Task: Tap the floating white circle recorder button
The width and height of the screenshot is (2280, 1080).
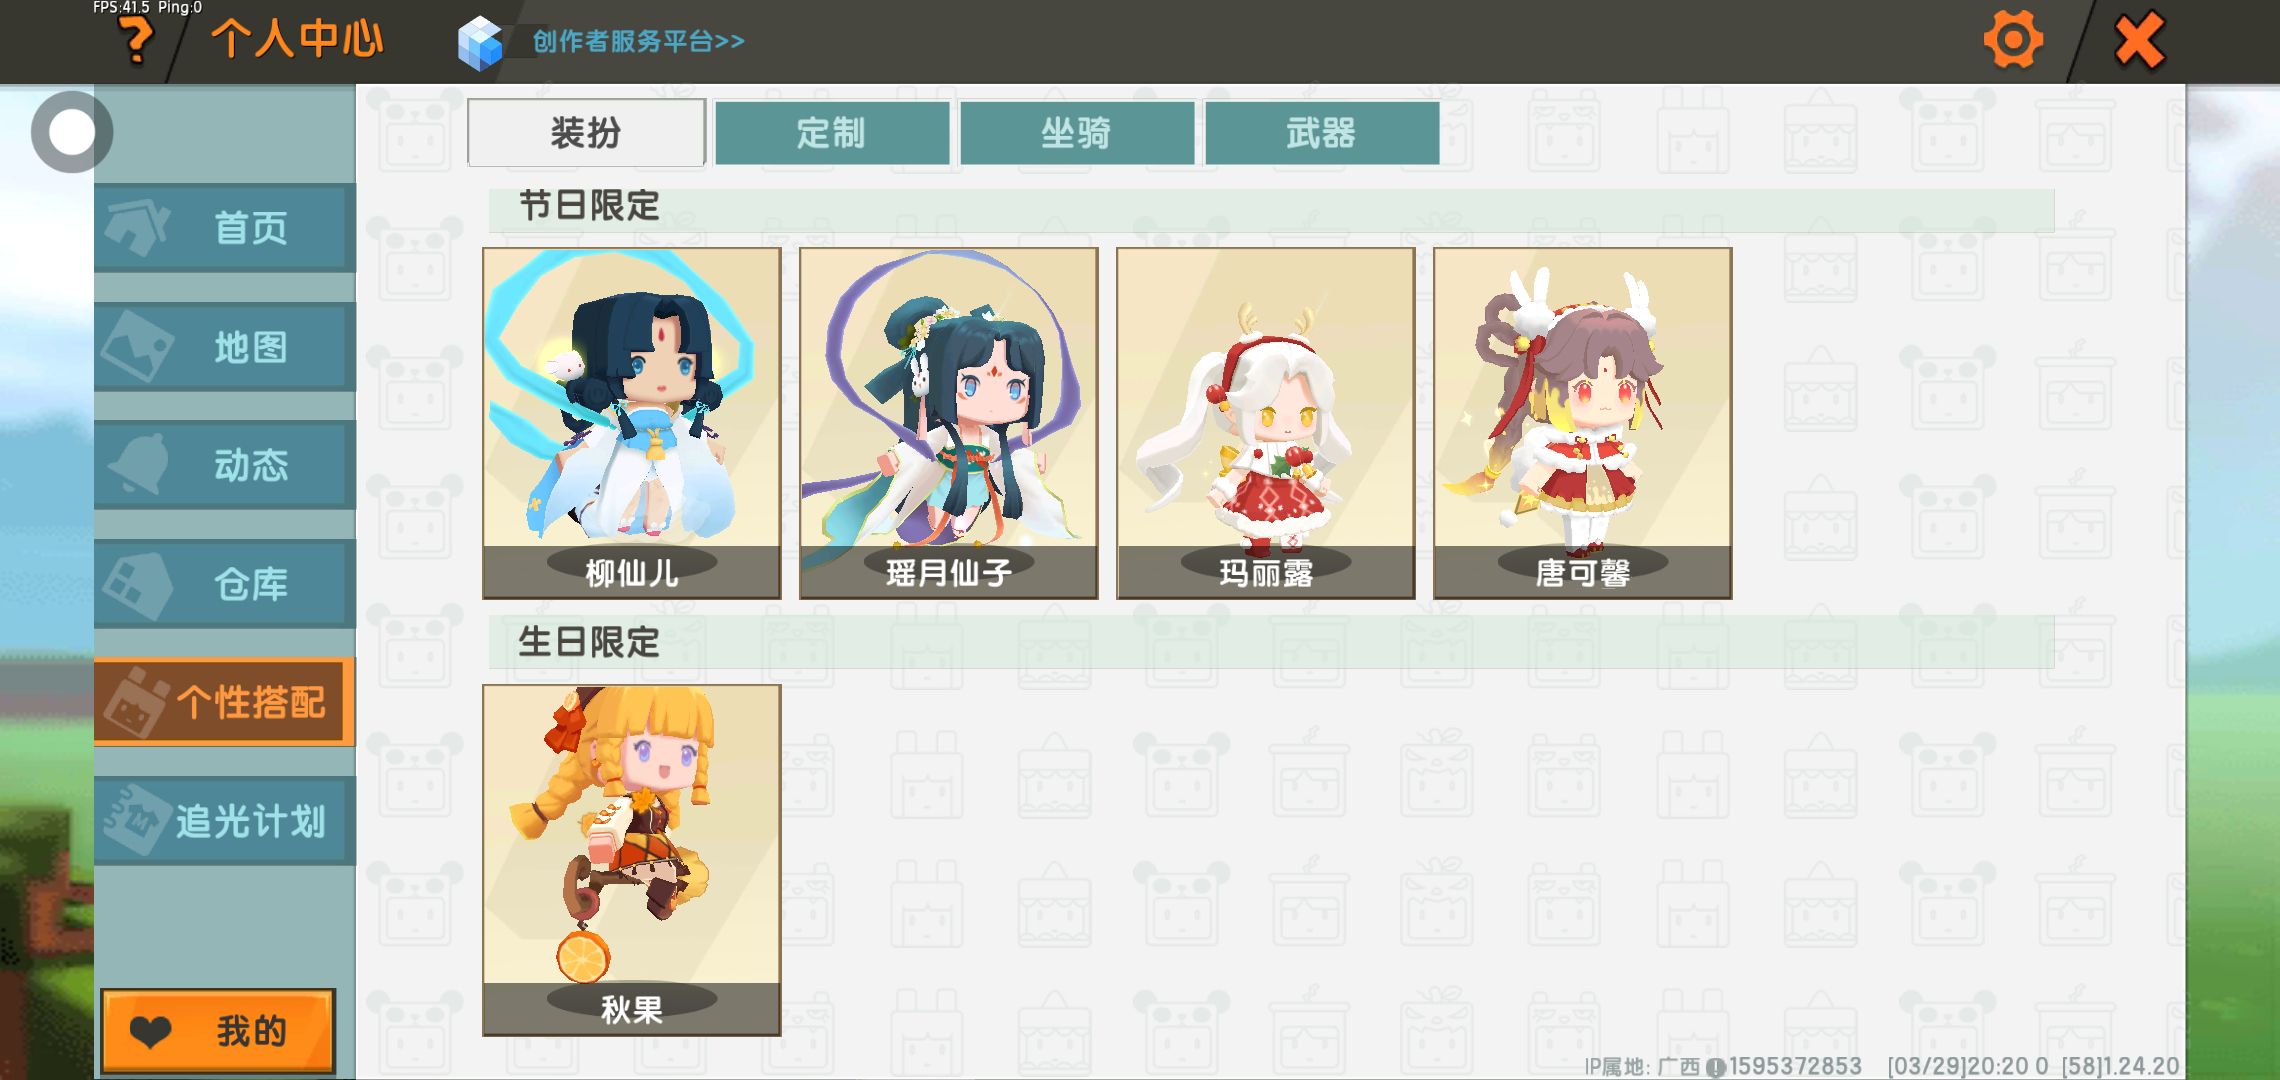Action: (71, 132)
